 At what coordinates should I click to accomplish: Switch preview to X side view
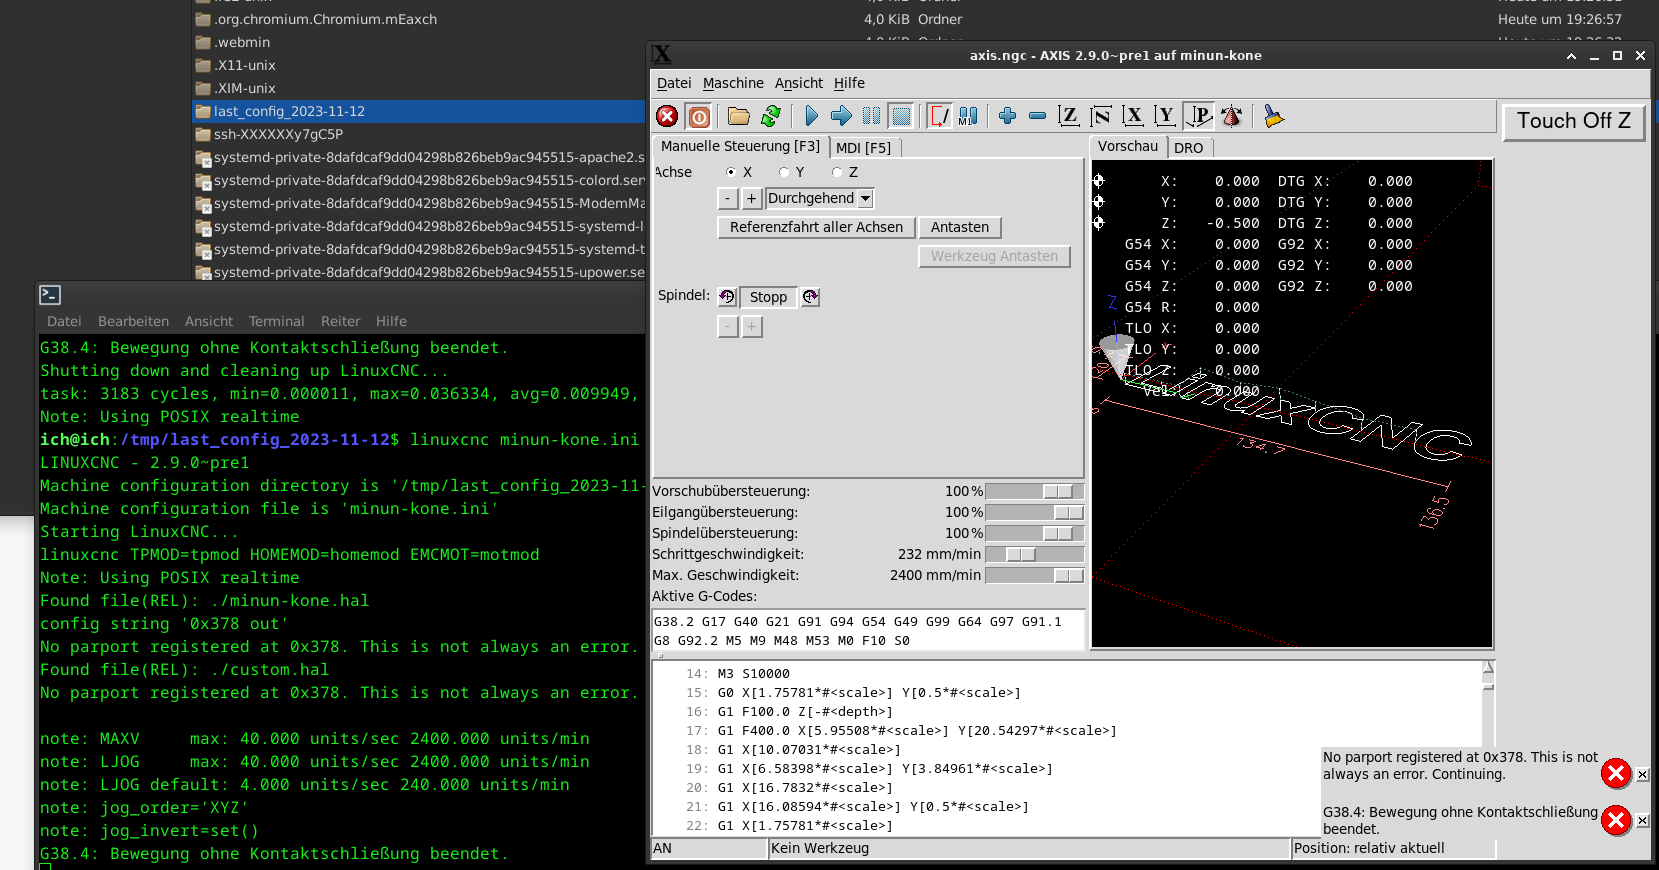(1133, 116)
